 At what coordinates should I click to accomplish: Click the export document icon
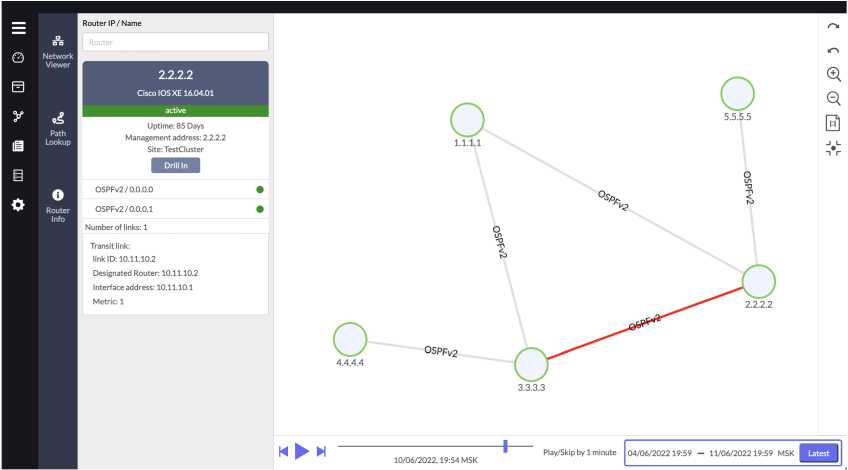[x=833, y=123]
